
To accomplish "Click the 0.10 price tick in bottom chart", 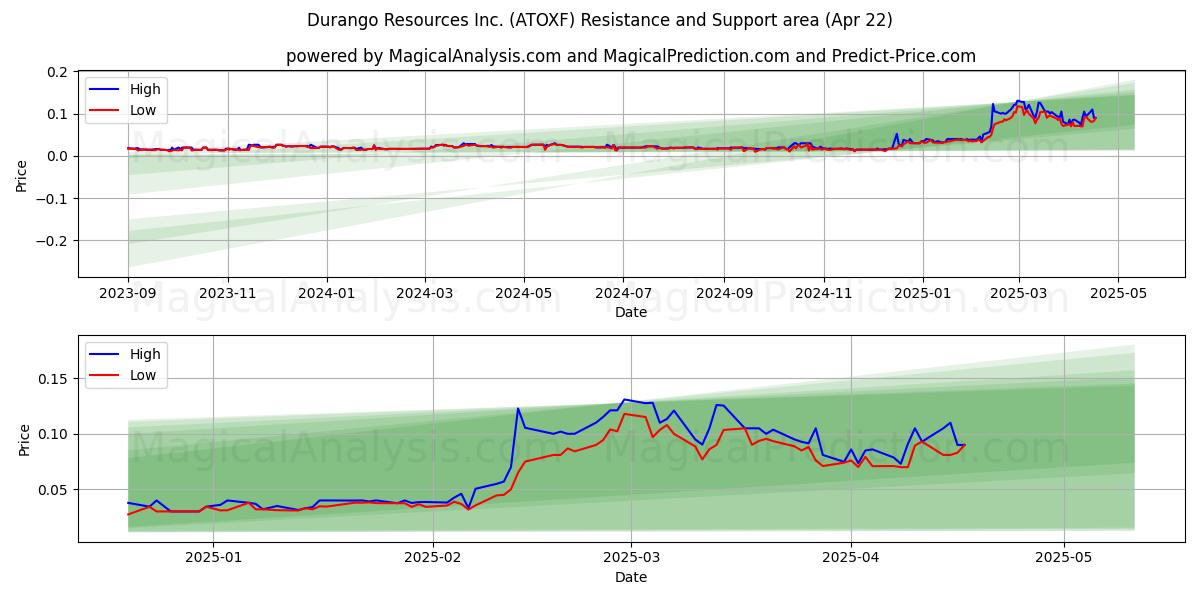I will click(54, 434).
